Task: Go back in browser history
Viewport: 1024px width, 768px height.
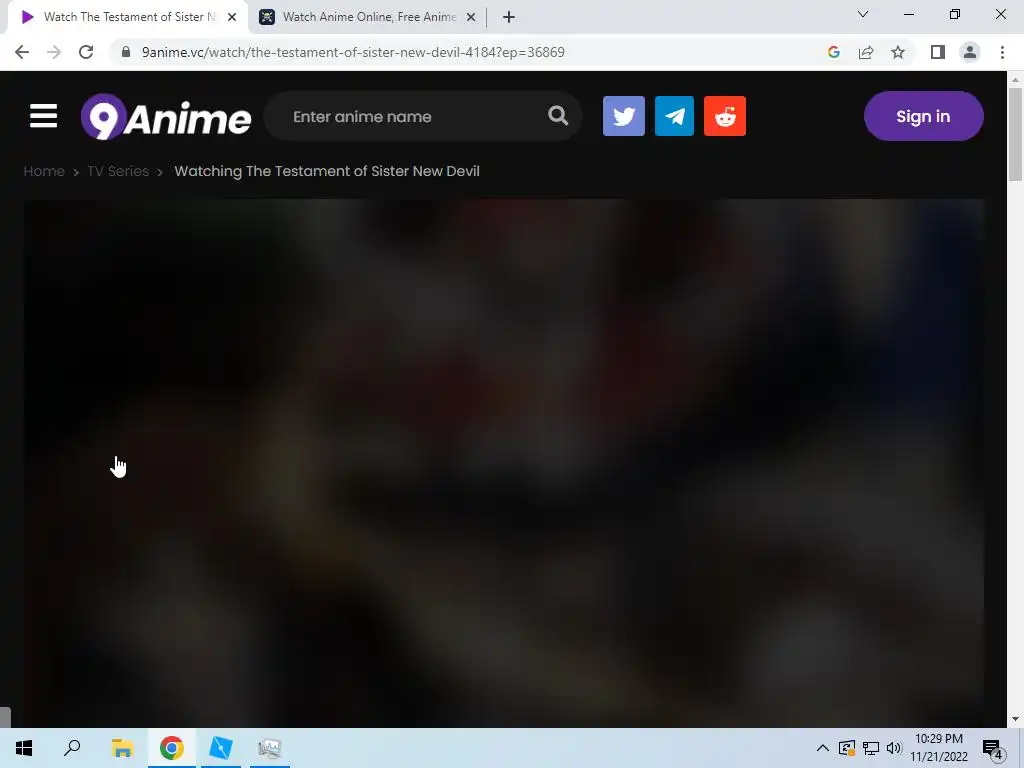Action: click(x=22, y=52)
